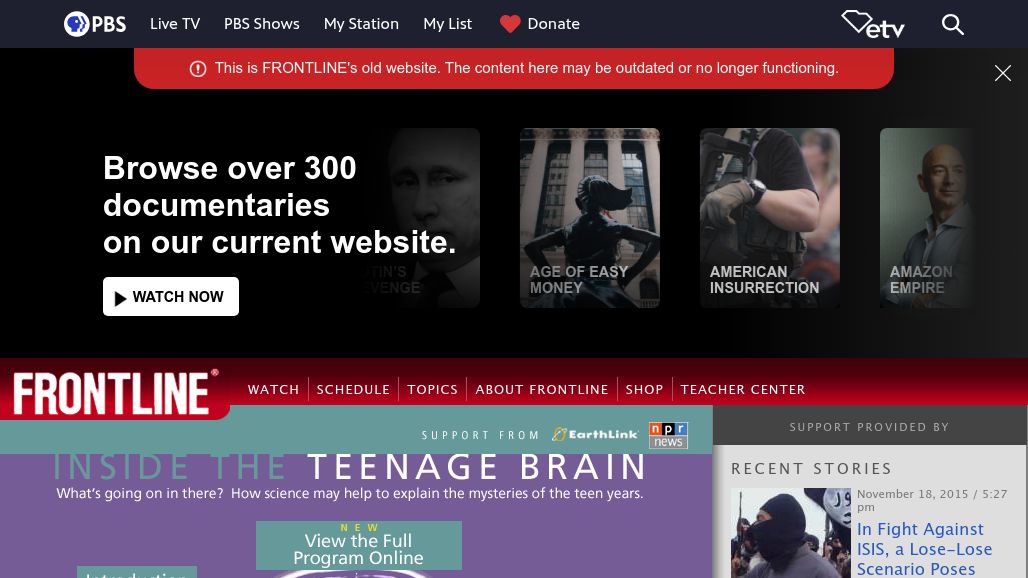Open the PBS Shows menu
This screenshot has height=578, width=1028.
click(x=262, y=24)
